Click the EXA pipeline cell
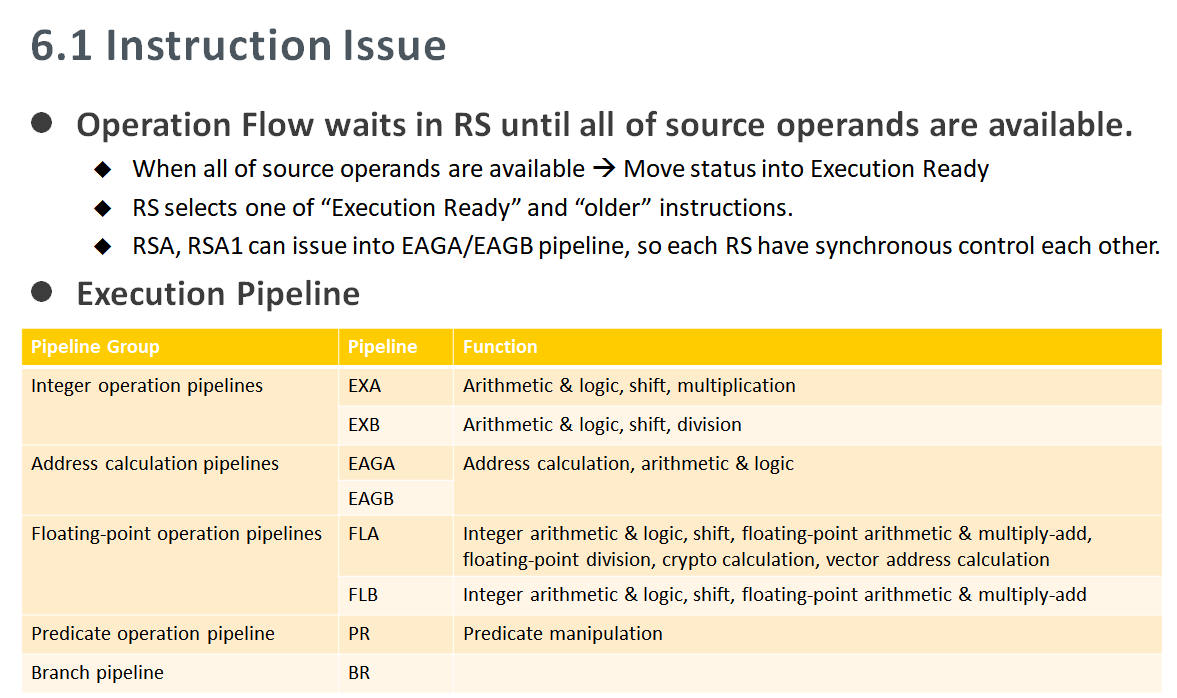 (x=396, y=387)
